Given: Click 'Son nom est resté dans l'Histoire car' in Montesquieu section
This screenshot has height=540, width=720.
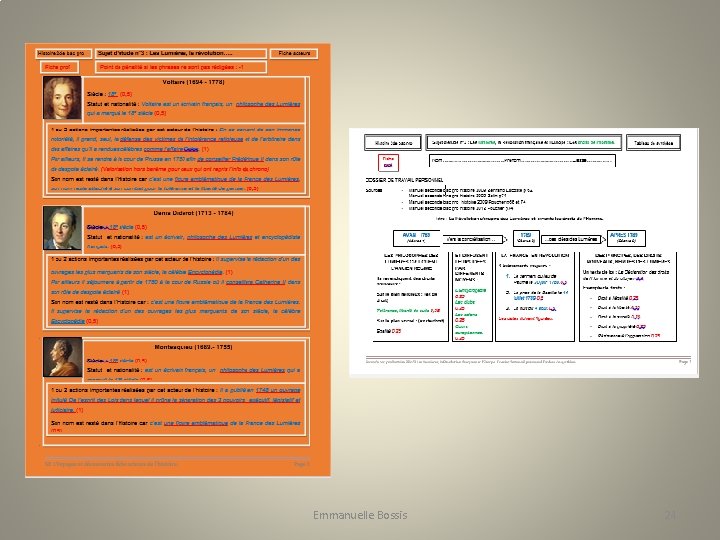Looking at the screenshot, I should coord(99,423).
